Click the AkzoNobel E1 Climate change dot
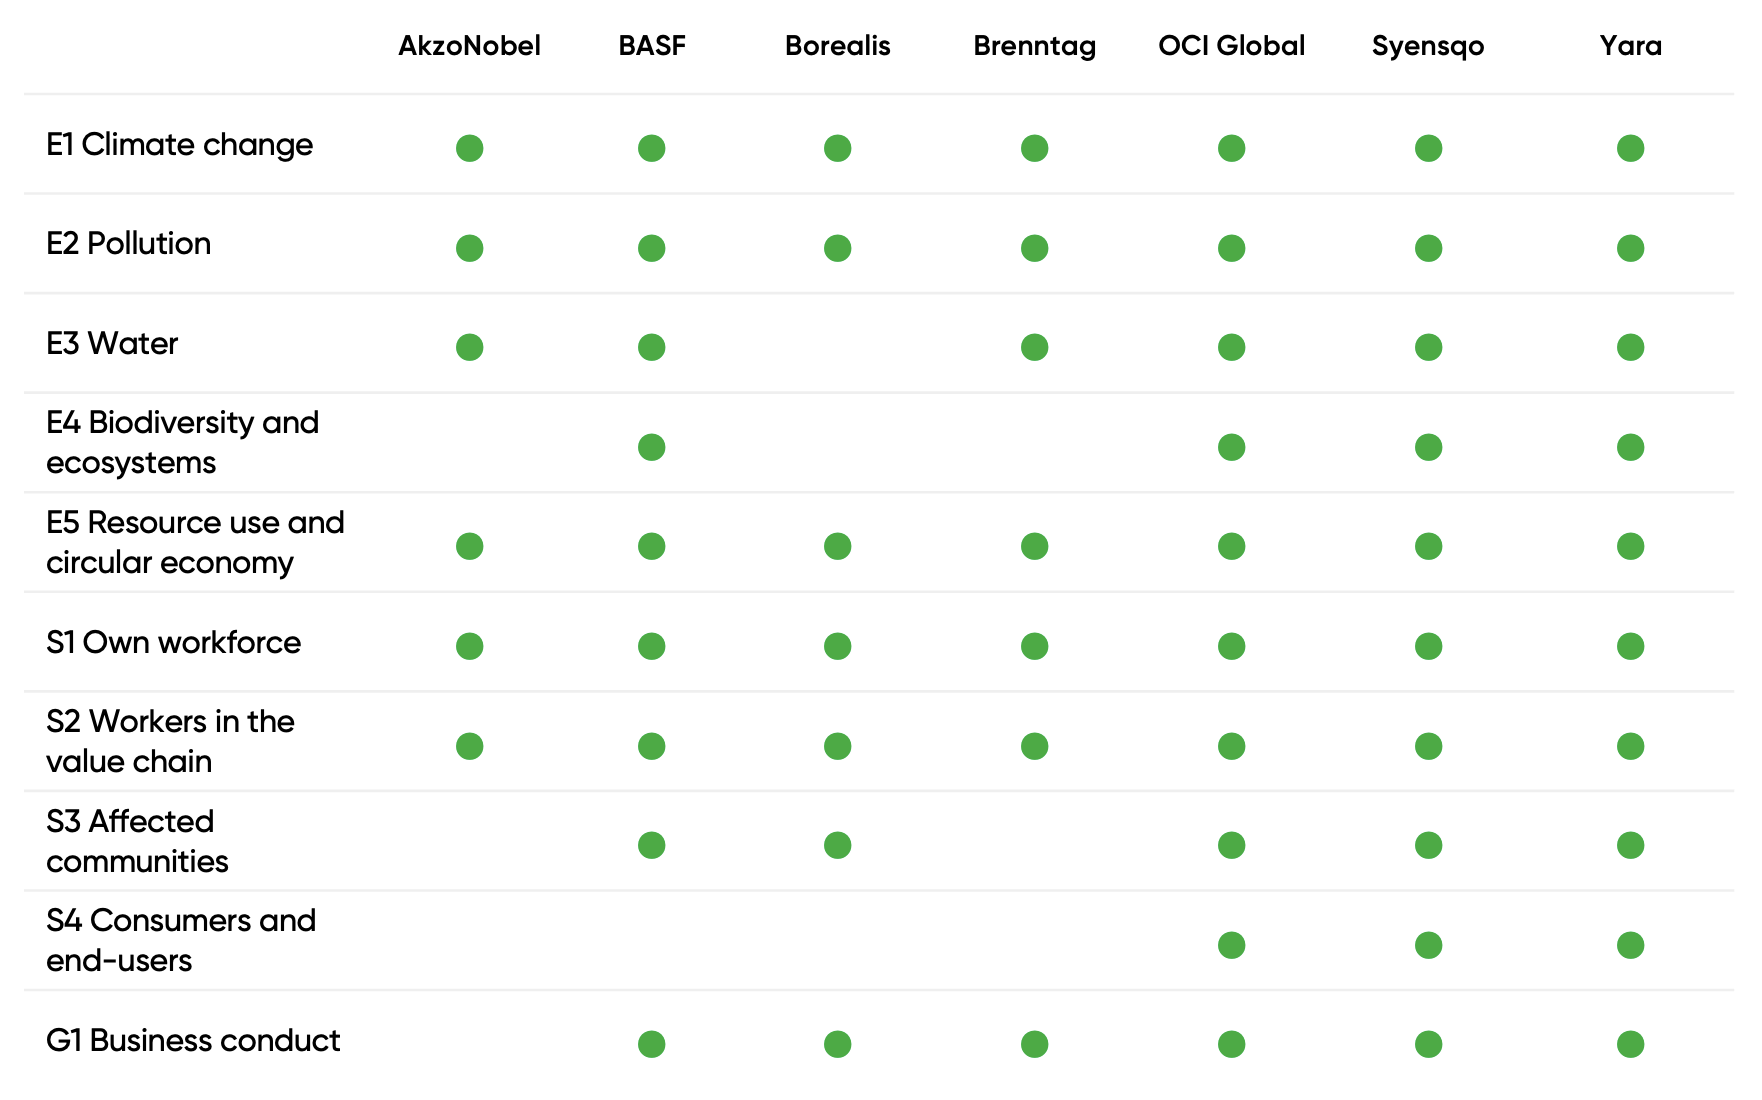The height and width of the screenshot is (1100, 1762). coord(469,148)
